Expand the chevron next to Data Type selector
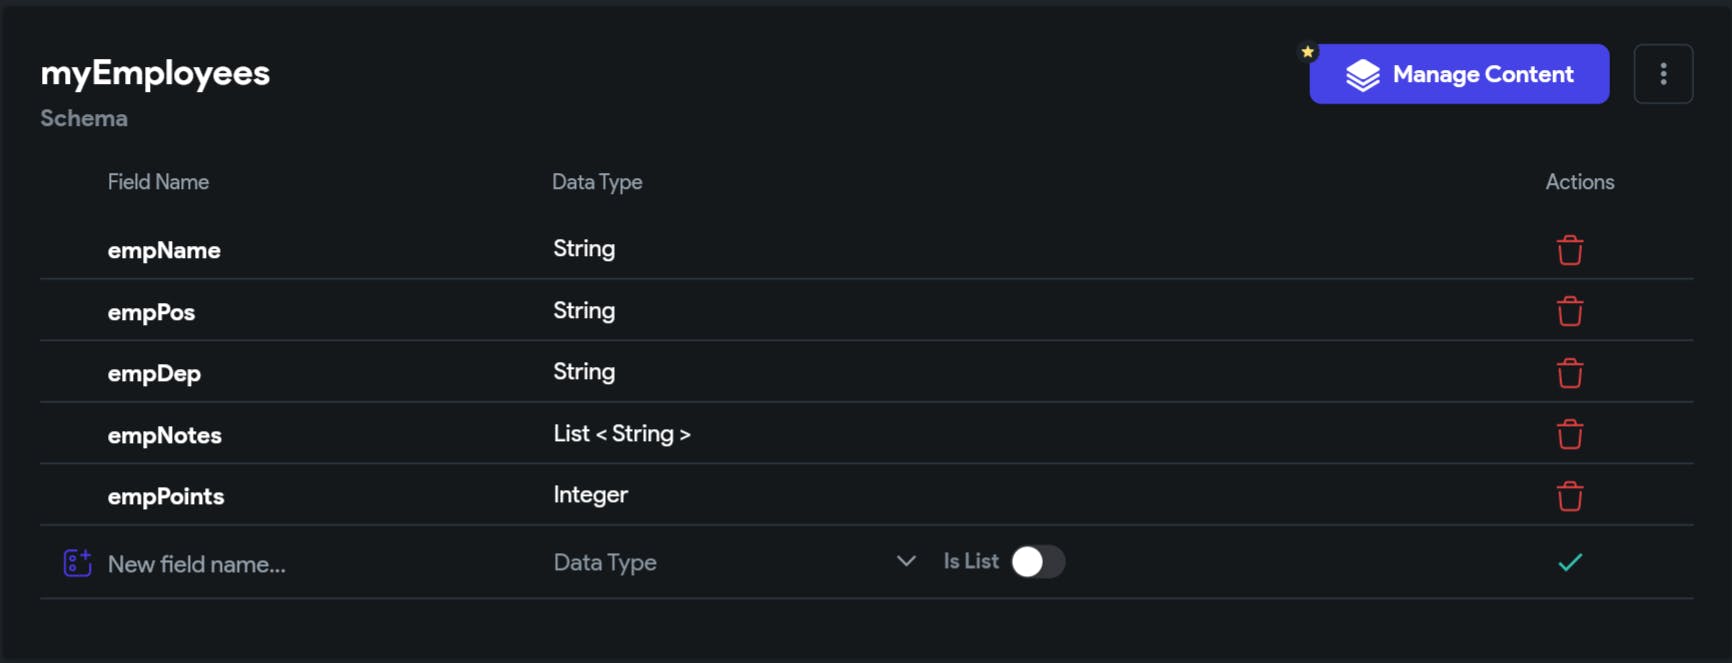1732x663 pixels. click(x=906, y=561)
